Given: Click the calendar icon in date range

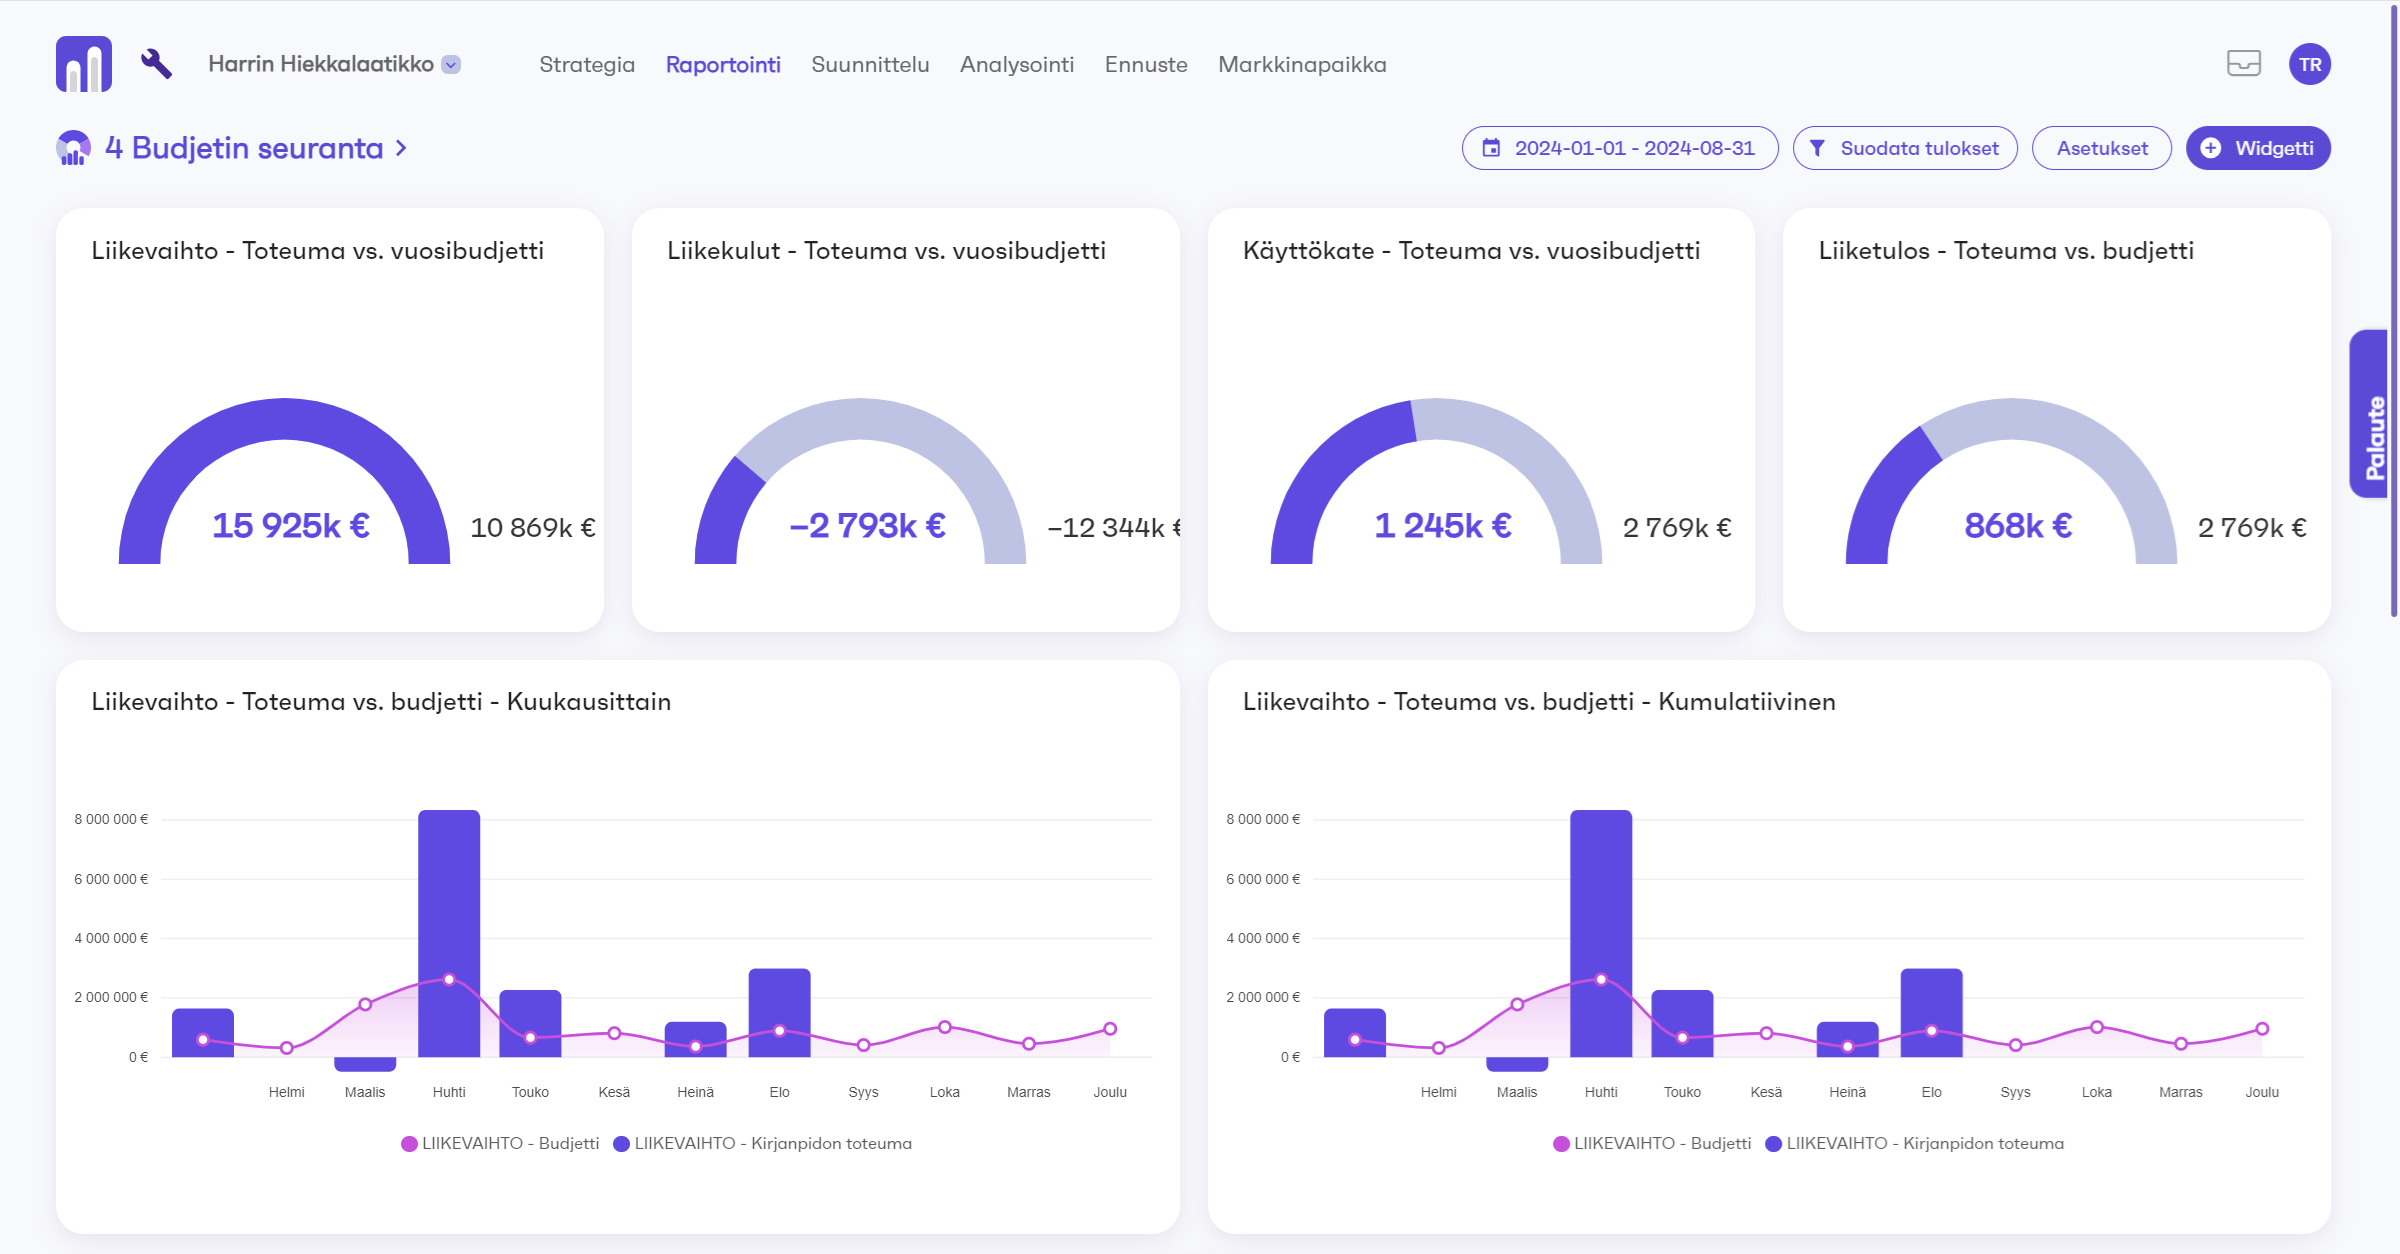Looking at the screenshot, I should 1491,148.
